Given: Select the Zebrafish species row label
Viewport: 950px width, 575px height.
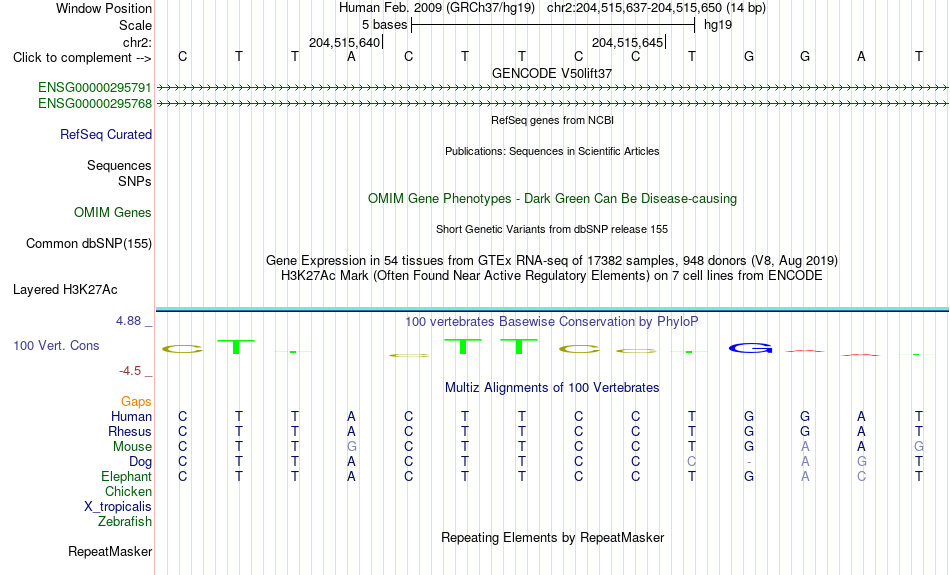Looking at the screenshot, I should [125, 522].
